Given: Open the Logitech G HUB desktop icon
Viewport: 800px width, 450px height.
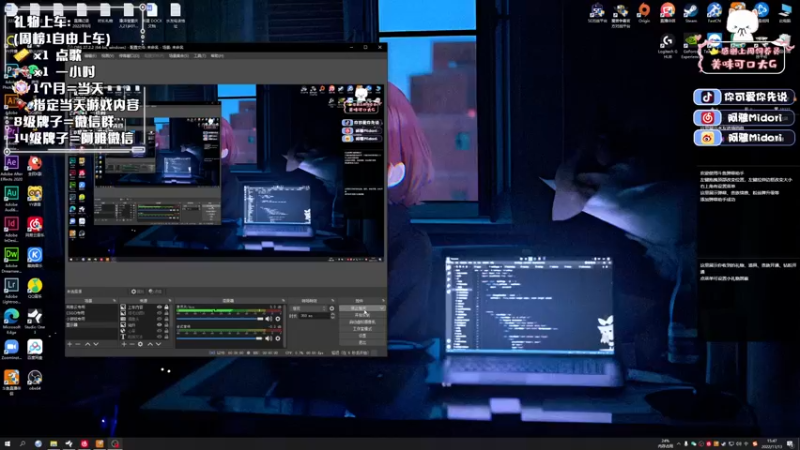Looking at the screenshot, I should coord(667,45).
